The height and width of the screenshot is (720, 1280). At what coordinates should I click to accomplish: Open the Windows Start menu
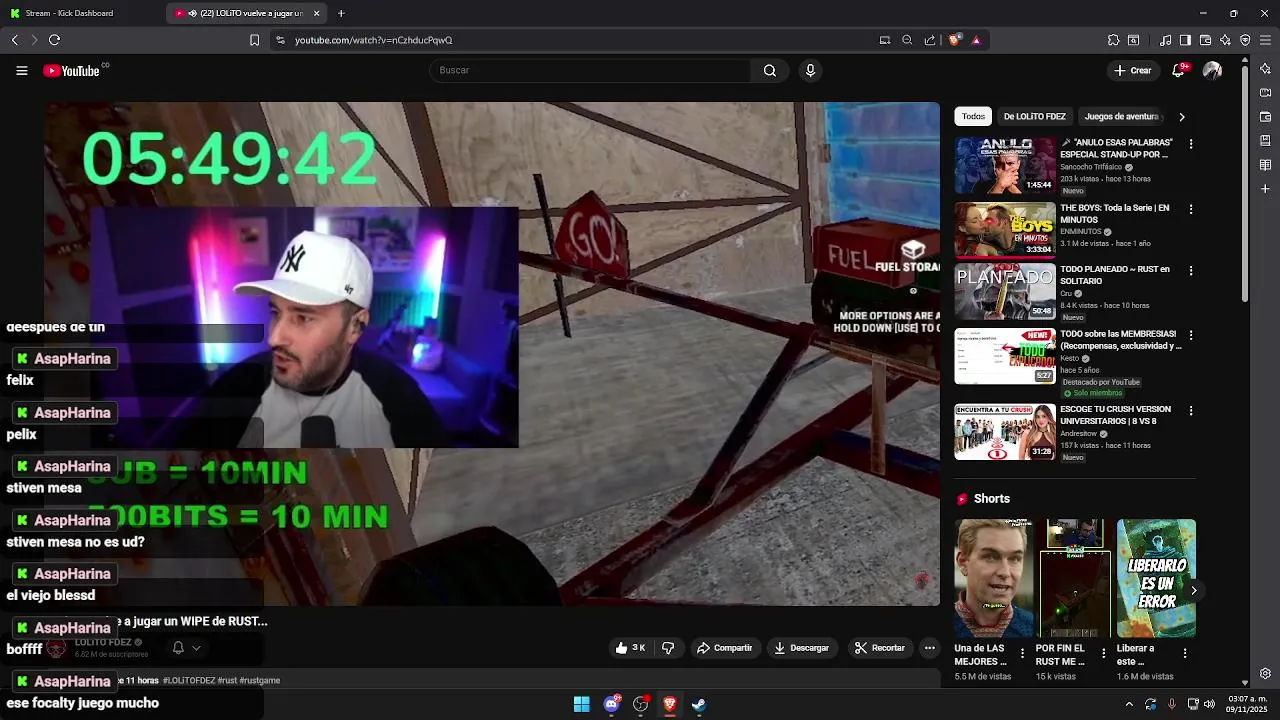pos(581,704)
